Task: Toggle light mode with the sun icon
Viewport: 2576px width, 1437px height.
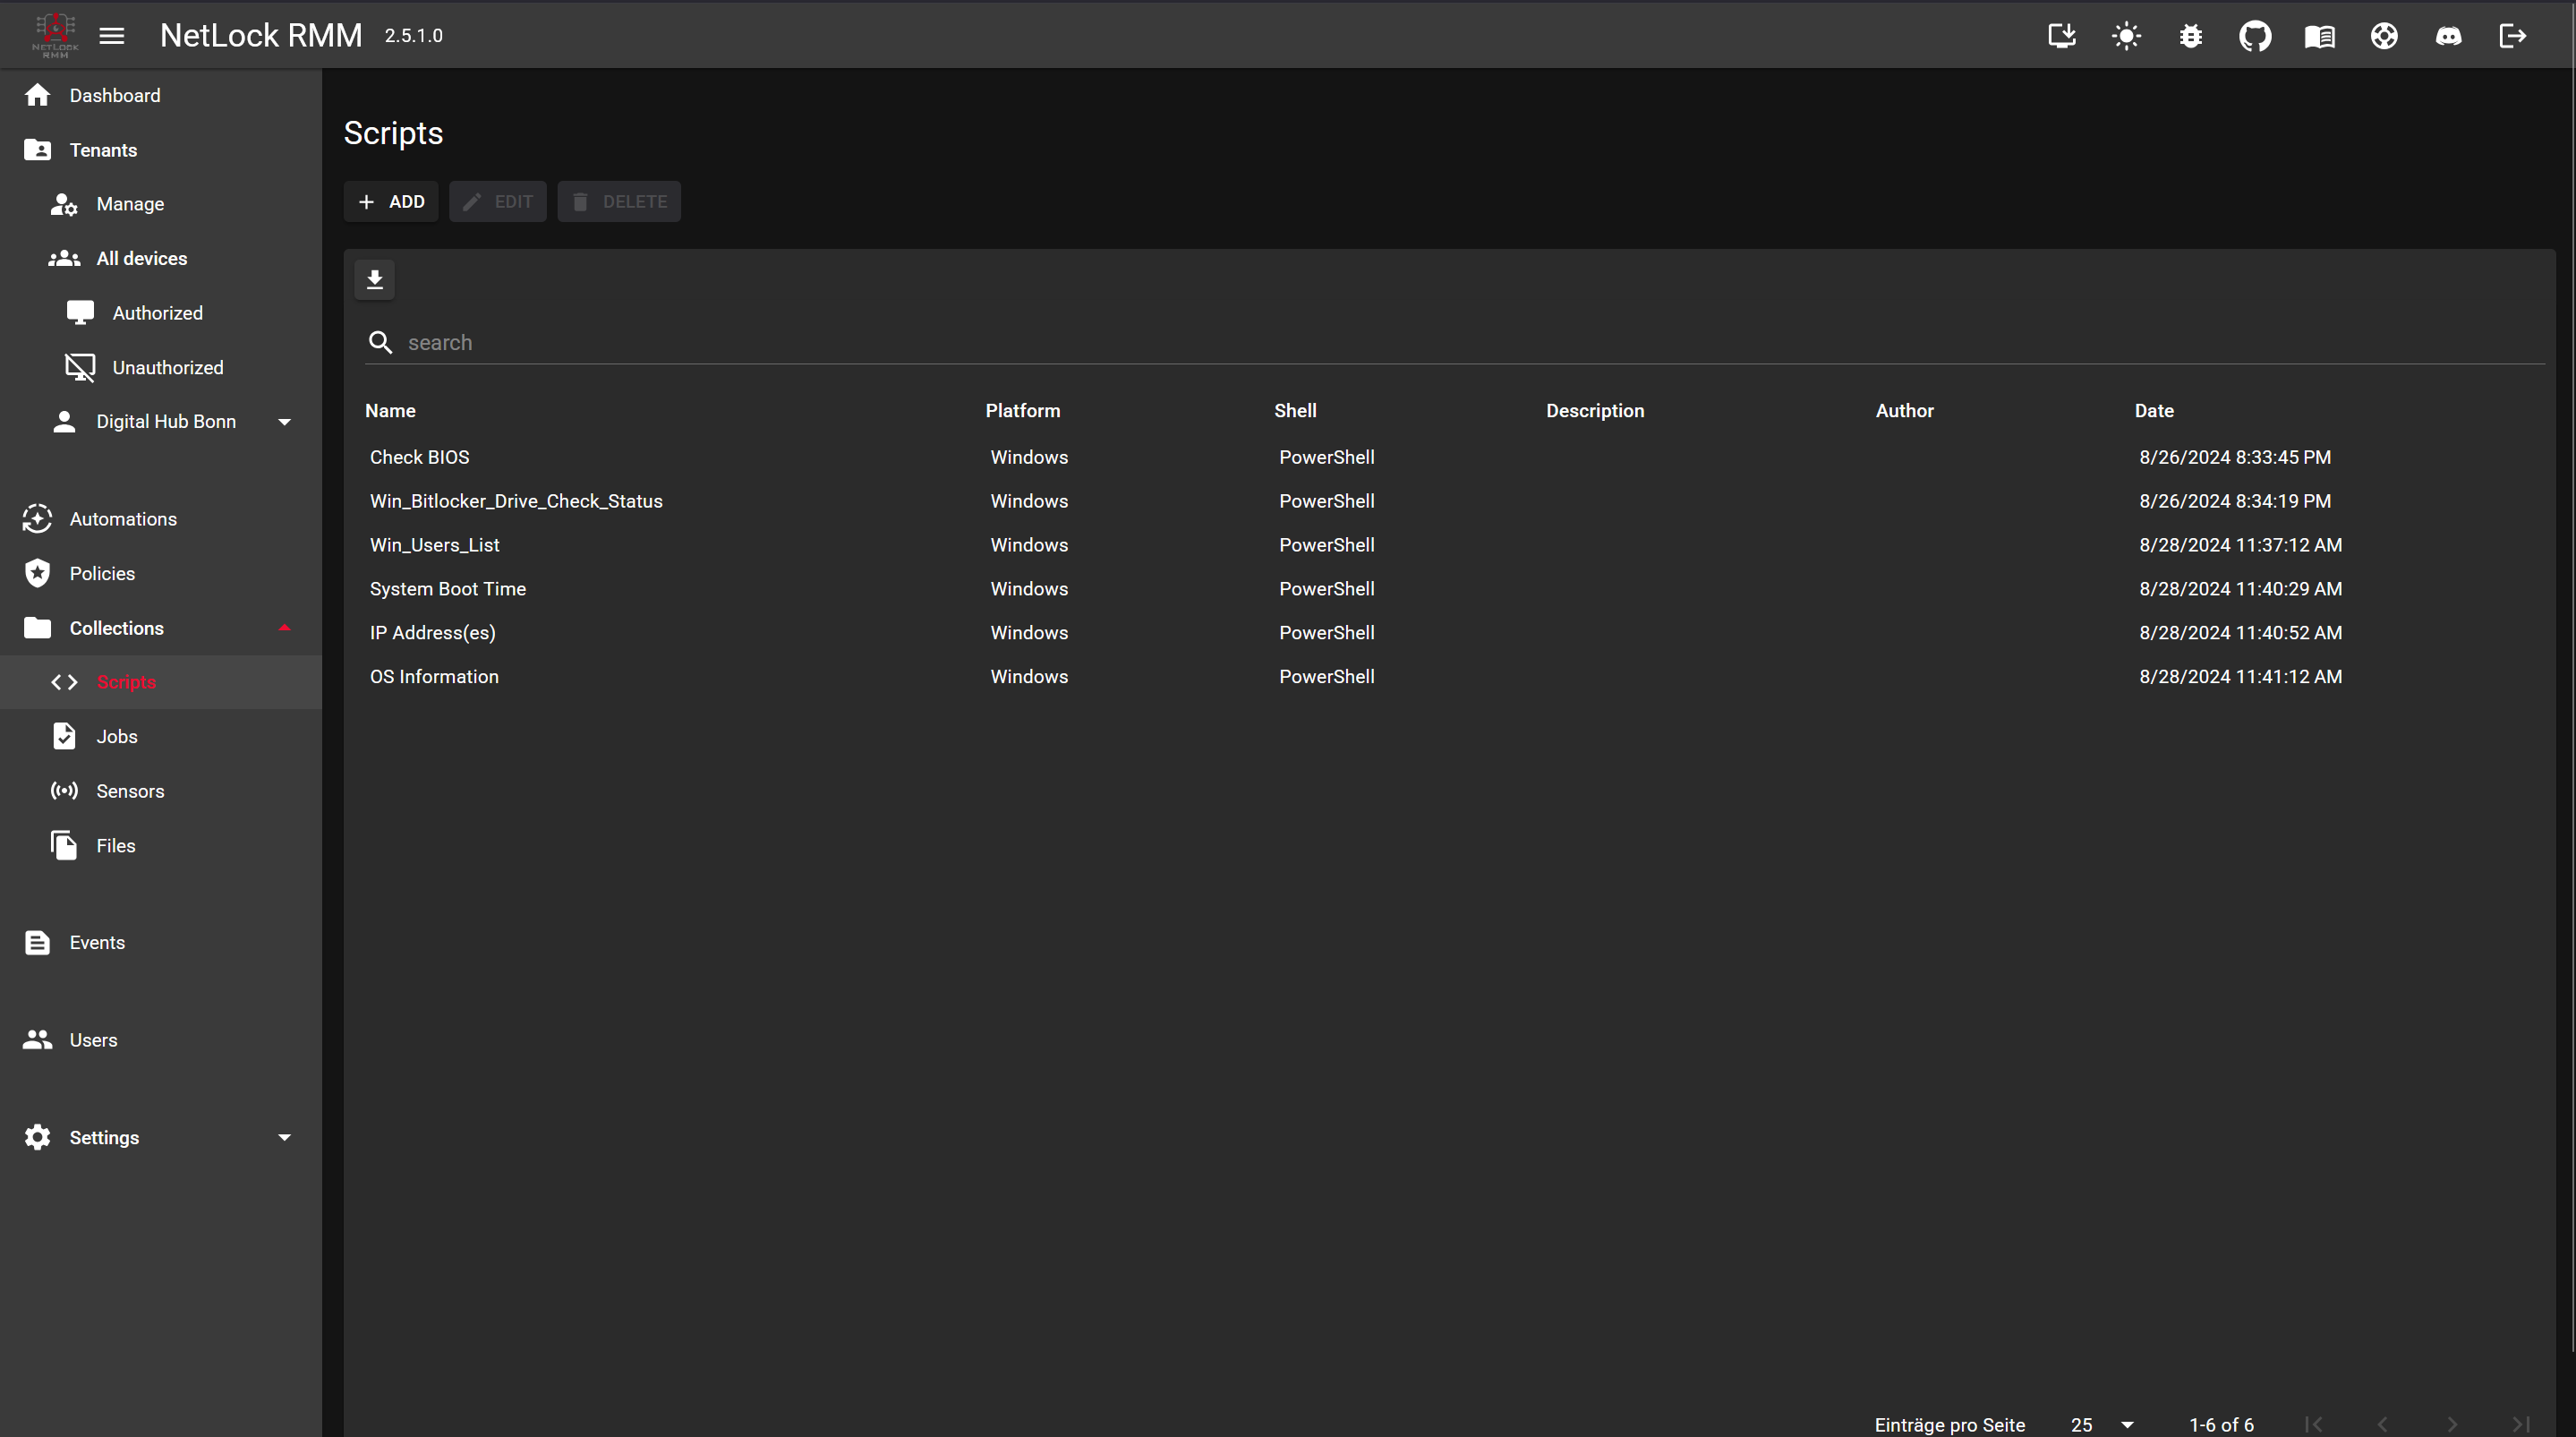Action: (x=2126, y=36)
